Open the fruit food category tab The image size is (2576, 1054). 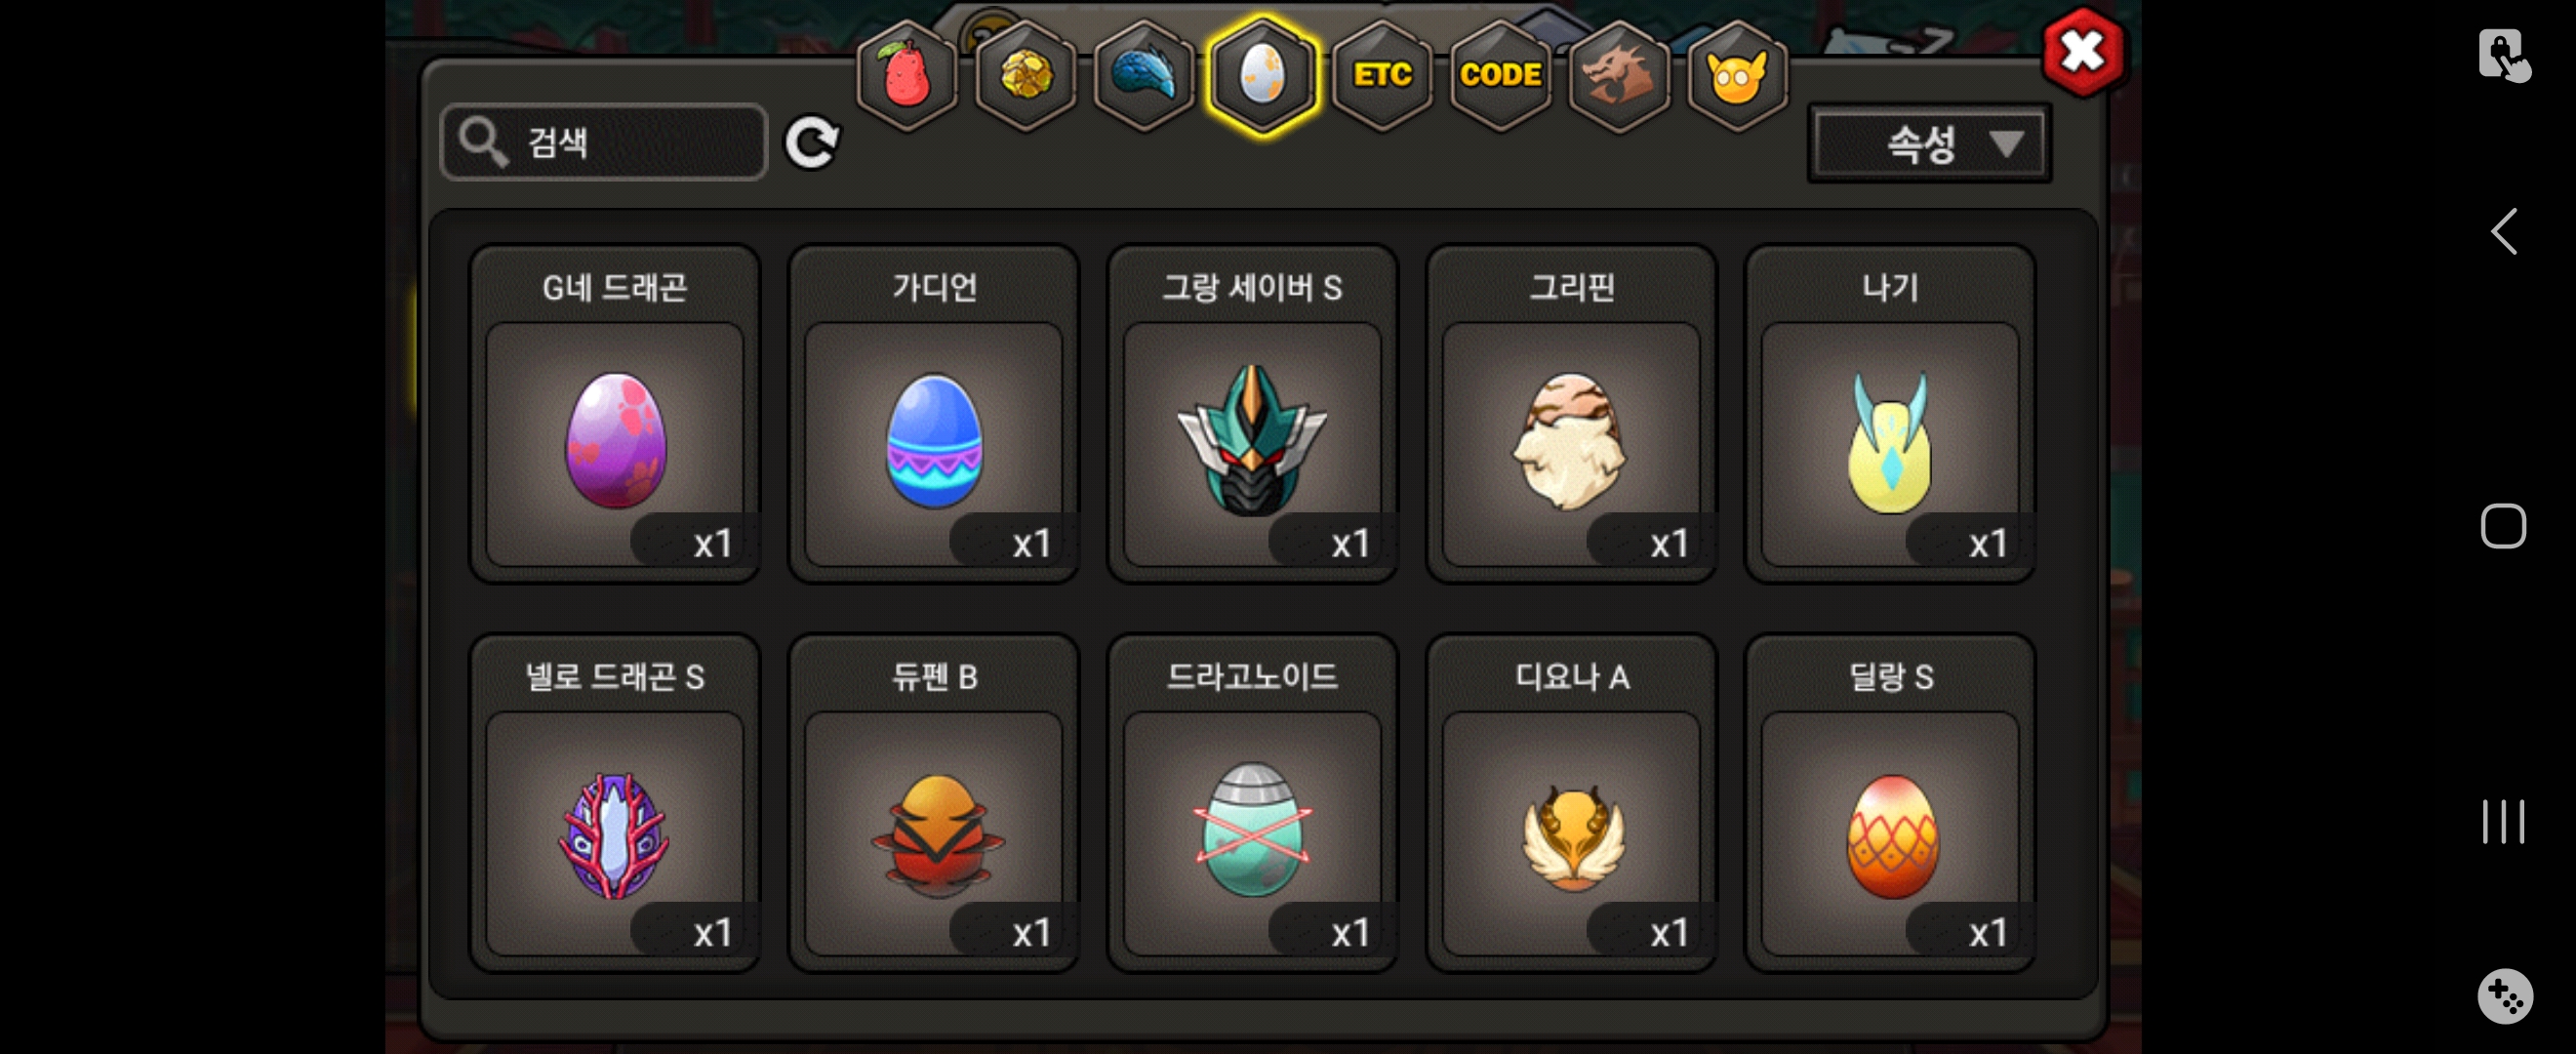(907, 76)
